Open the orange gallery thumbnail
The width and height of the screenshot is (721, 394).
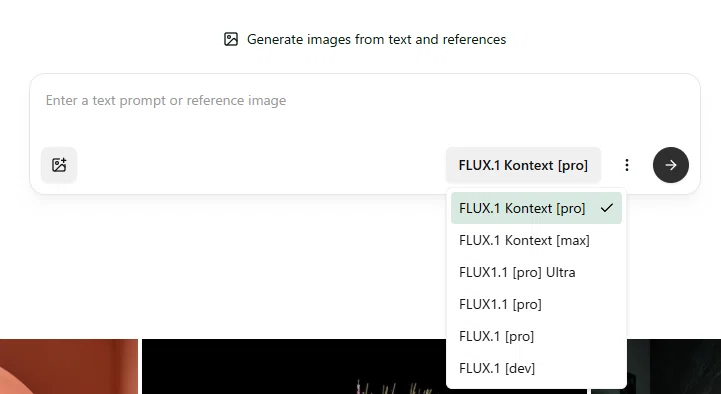coord(69,366)
